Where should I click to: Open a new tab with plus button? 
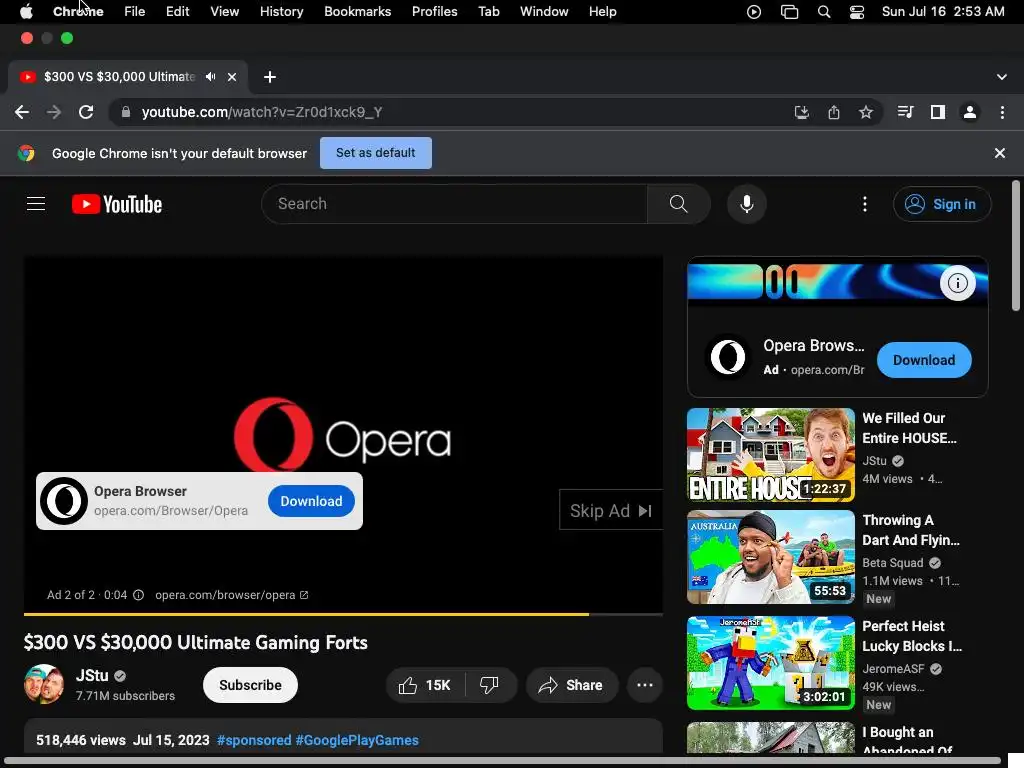pyautogui.click(x=270, y=77)
